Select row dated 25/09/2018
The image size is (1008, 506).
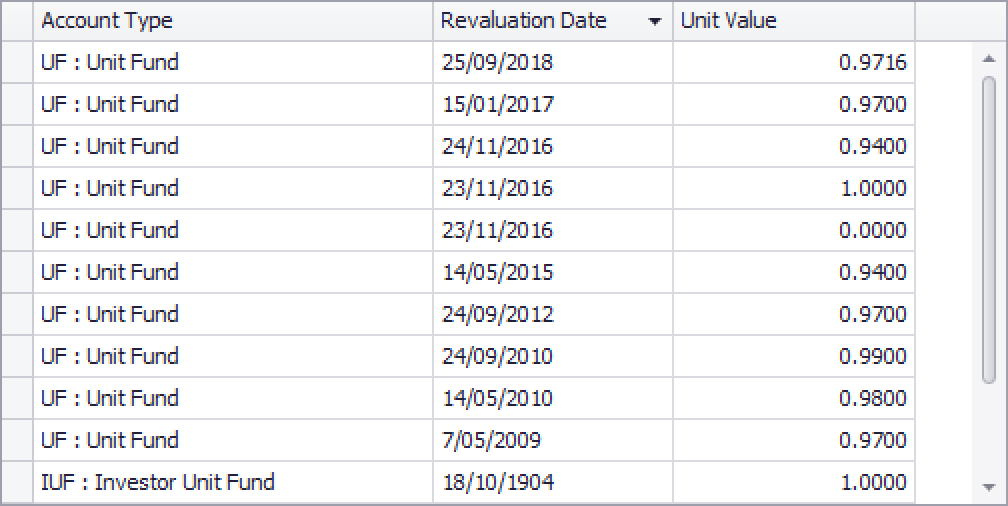click(x=474, y=62)
